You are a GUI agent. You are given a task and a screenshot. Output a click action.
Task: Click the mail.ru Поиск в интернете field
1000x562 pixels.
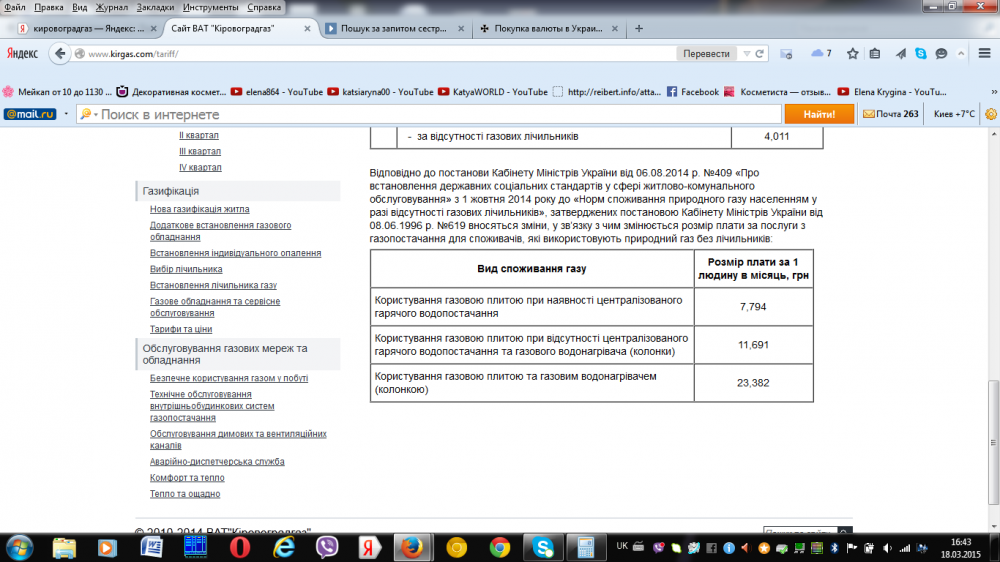[429, 114]
